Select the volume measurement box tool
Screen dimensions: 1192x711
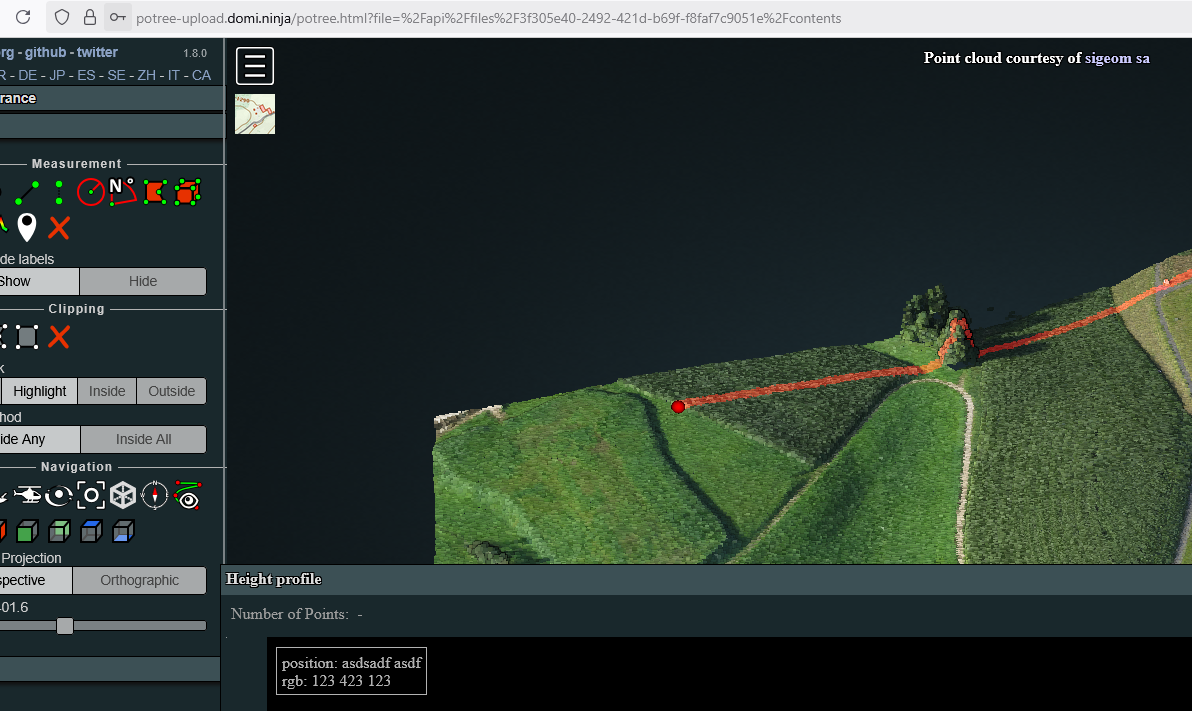tap(187, 192)
